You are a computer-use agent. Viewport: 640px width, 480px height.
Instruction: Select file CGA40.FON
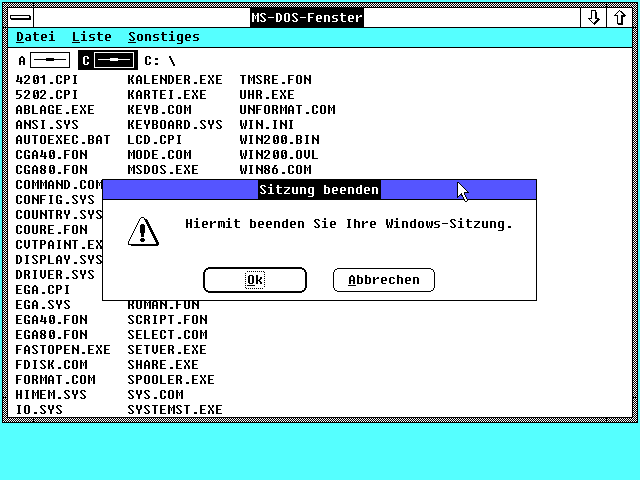coord(51,155)
